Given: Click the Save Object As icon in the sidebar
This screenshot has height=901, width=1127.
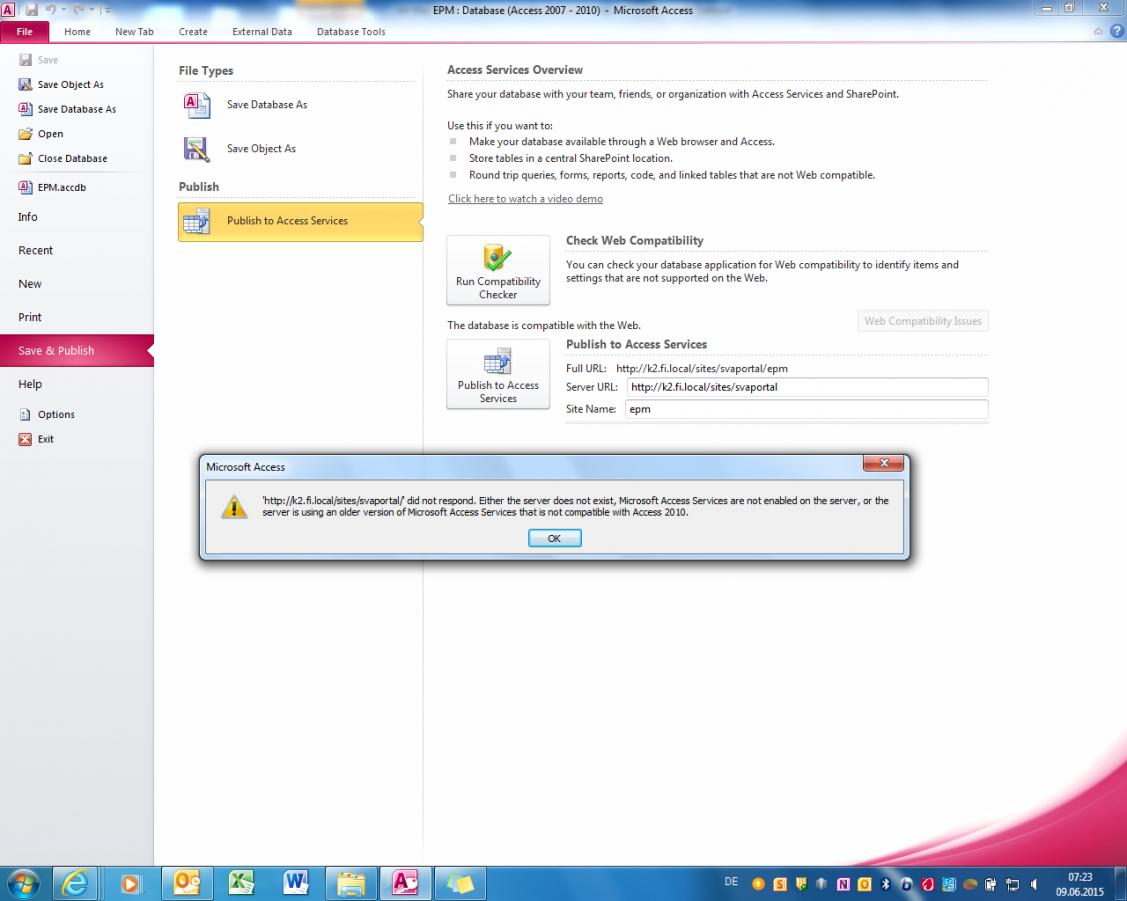Looking at the screenshot, I should click(25, 84).
